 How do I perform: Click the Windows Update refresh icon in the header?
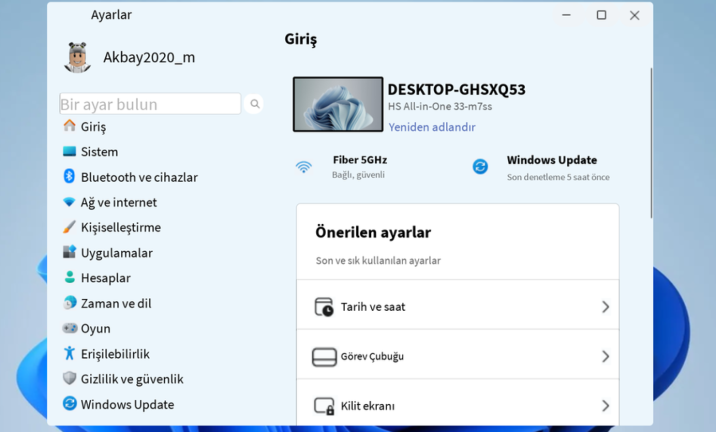coord(480,167)
